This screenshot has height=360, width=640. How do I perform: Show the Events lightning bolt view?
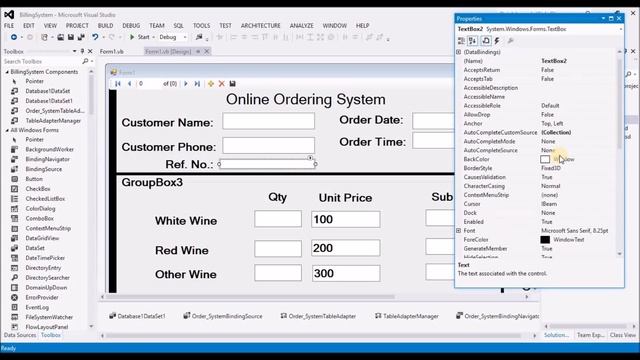click(x=497, y=41)
